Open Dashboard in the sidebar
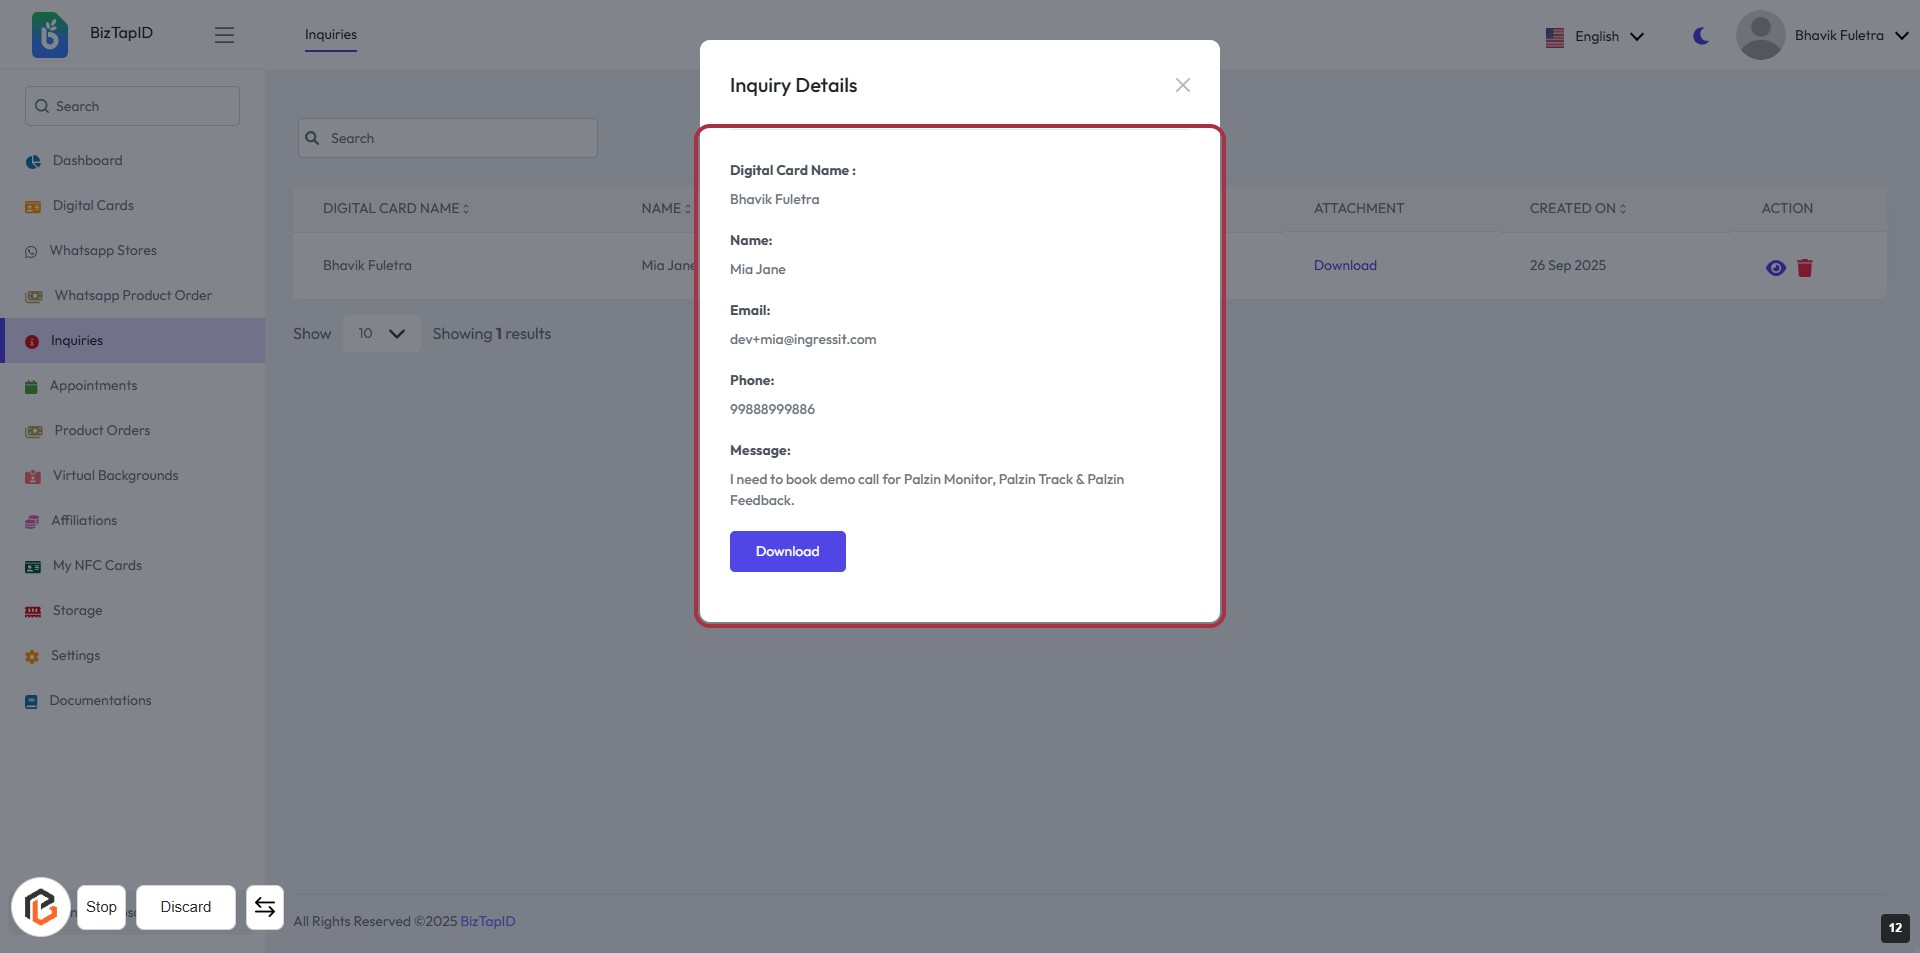1920x953 pixels. coord(87,161)
